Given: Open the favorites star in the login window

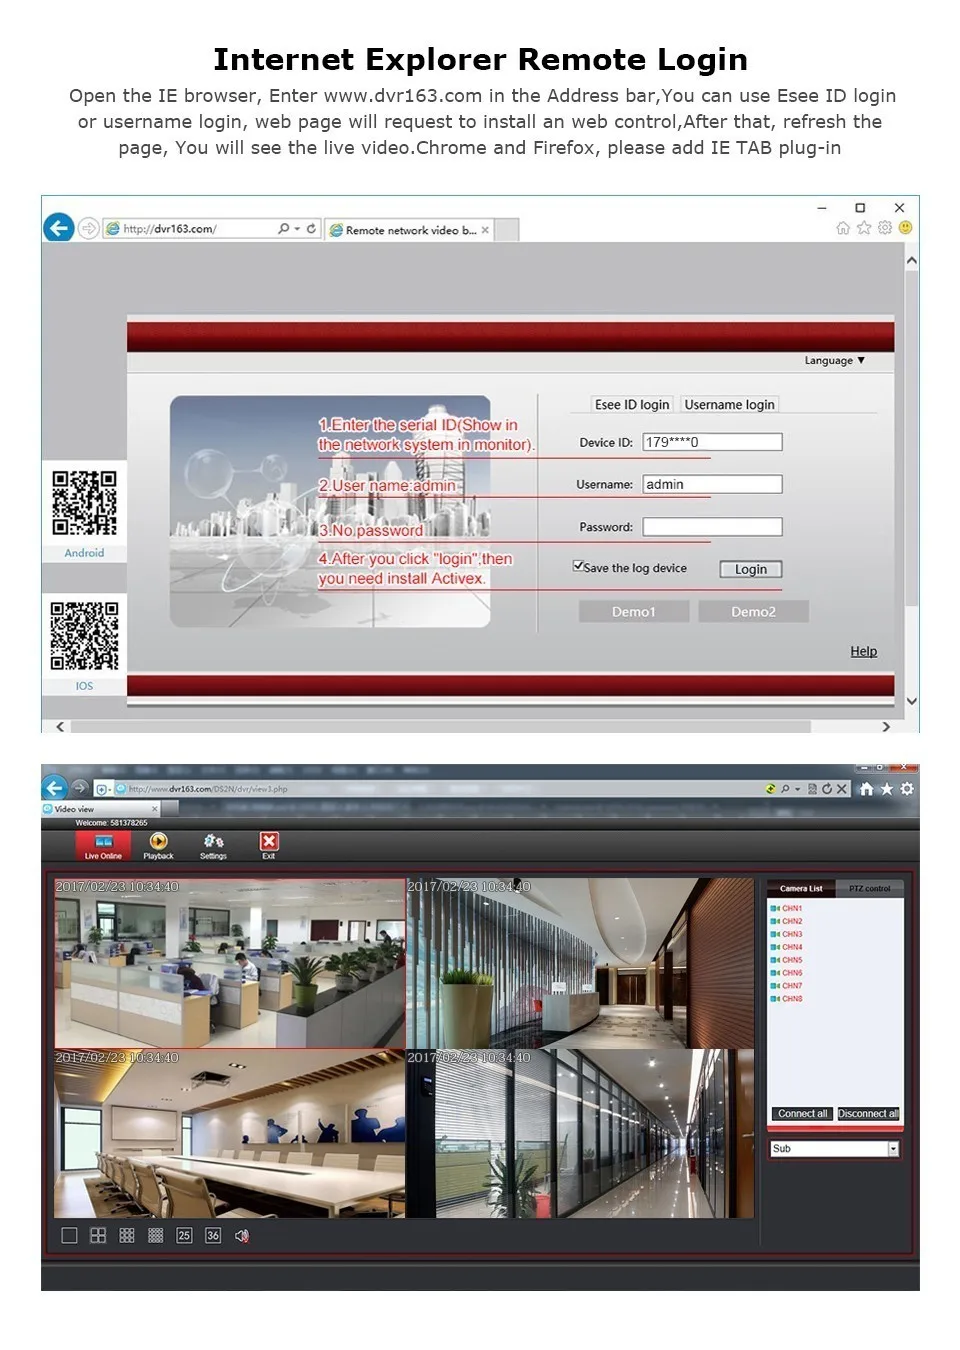Looking at the screenshot, I should pyautogui.click(x=864, y=228).
